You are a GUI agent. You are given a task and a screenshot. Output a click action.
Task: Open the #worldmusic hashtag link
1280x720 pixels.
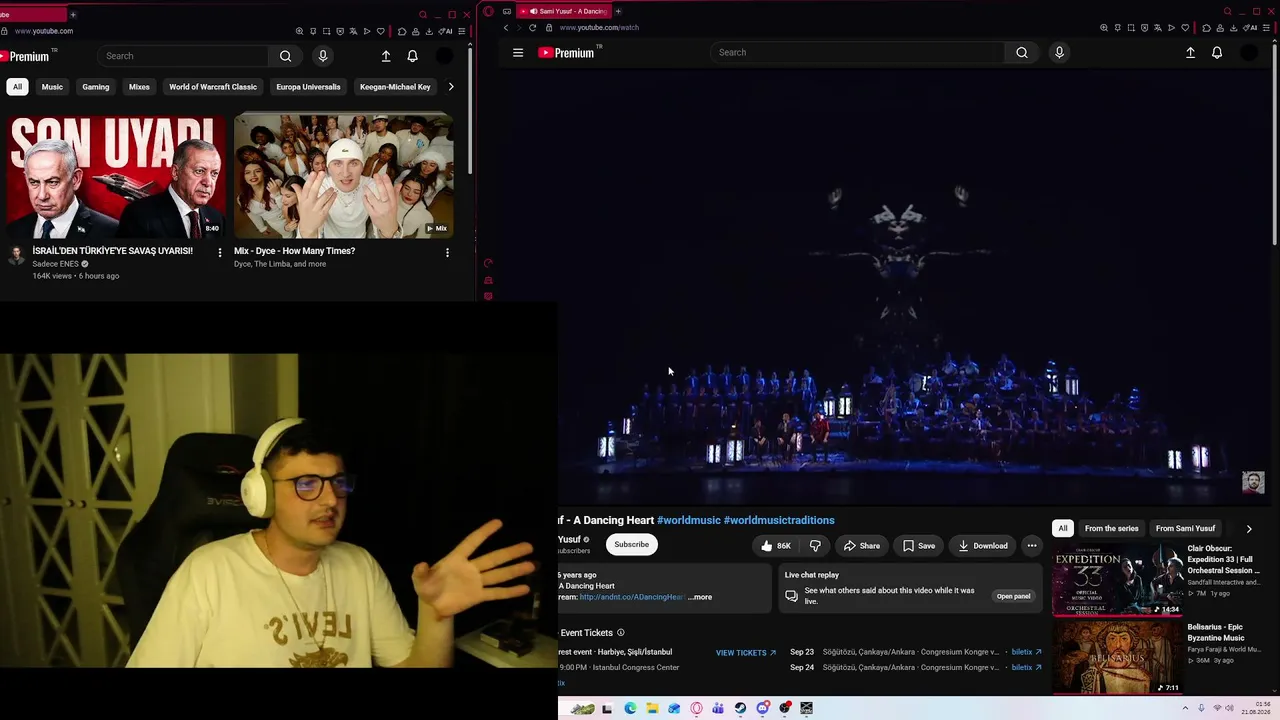pos(688,520)
